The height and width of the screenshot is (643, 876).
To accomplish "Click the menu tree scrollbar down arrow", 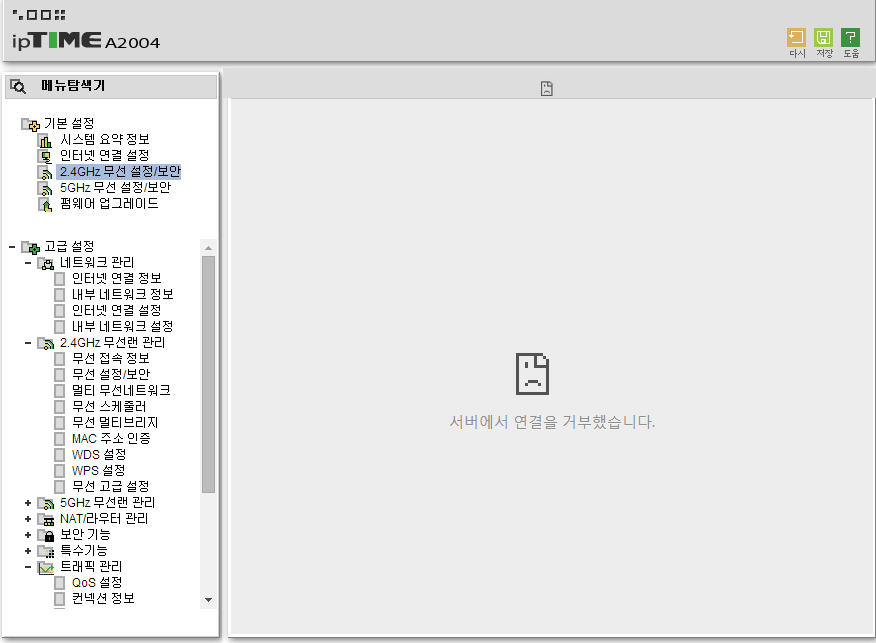I will click(x=208, y=600).
